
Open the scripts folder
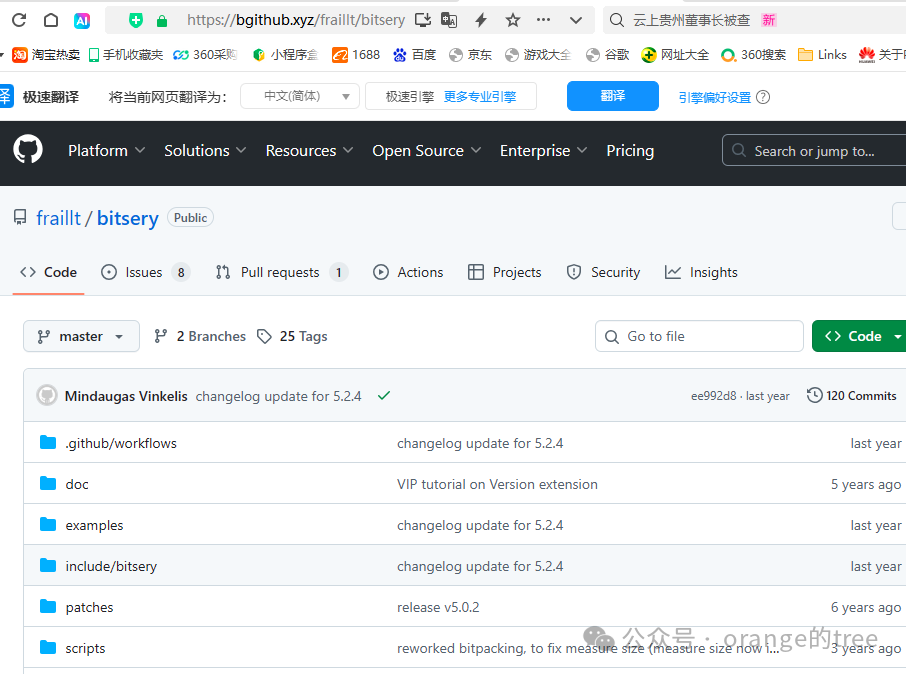[x=85, y=649]
